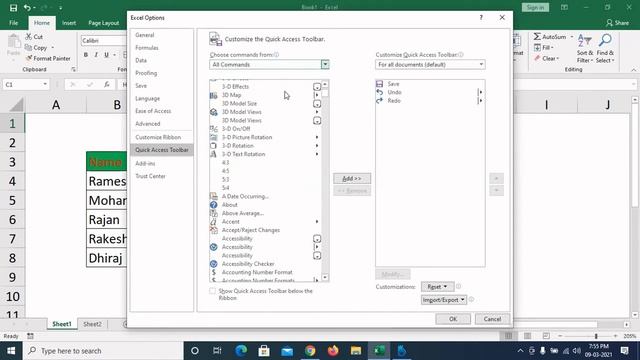Select cell containing Dhiraj
Screen dimensions: 640x360
[107, 258]
